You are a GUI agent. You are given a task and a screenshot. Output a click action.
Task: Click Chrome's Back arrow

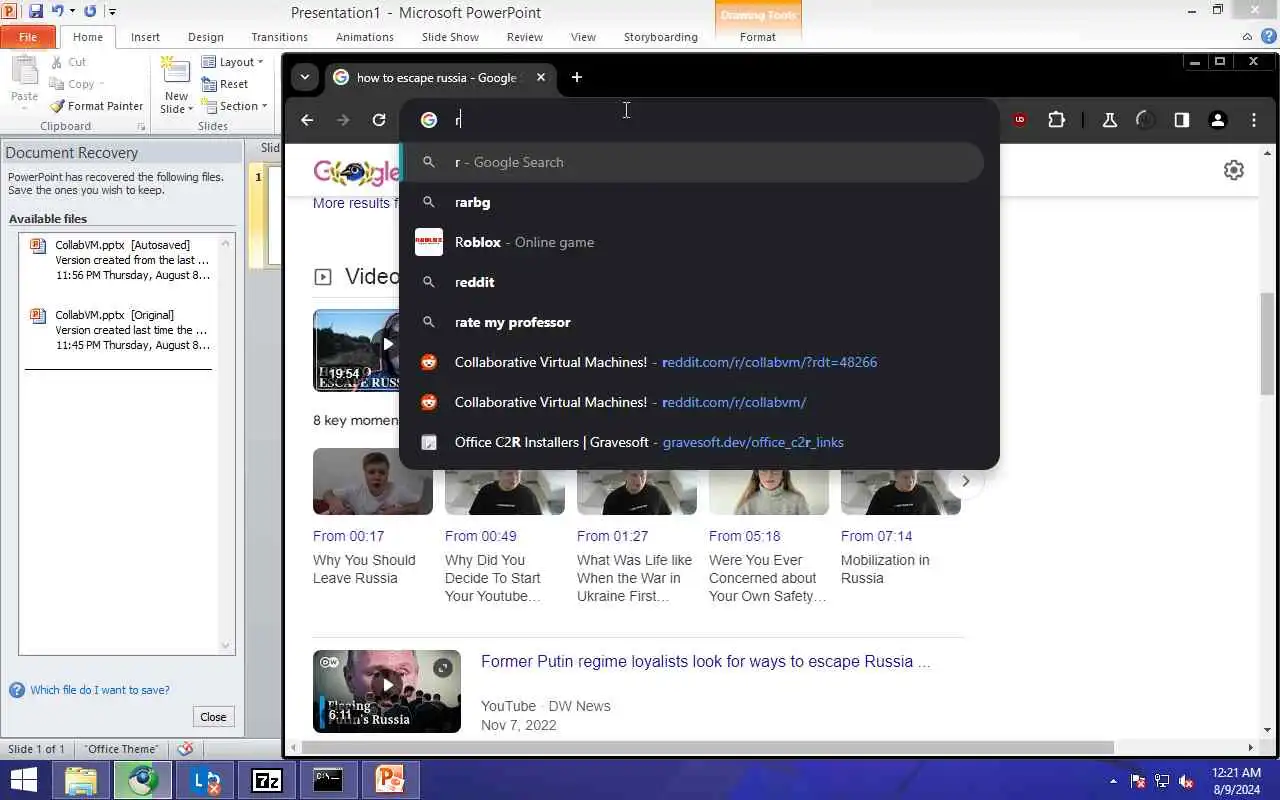pyautogui.click(x=307, y=120)
